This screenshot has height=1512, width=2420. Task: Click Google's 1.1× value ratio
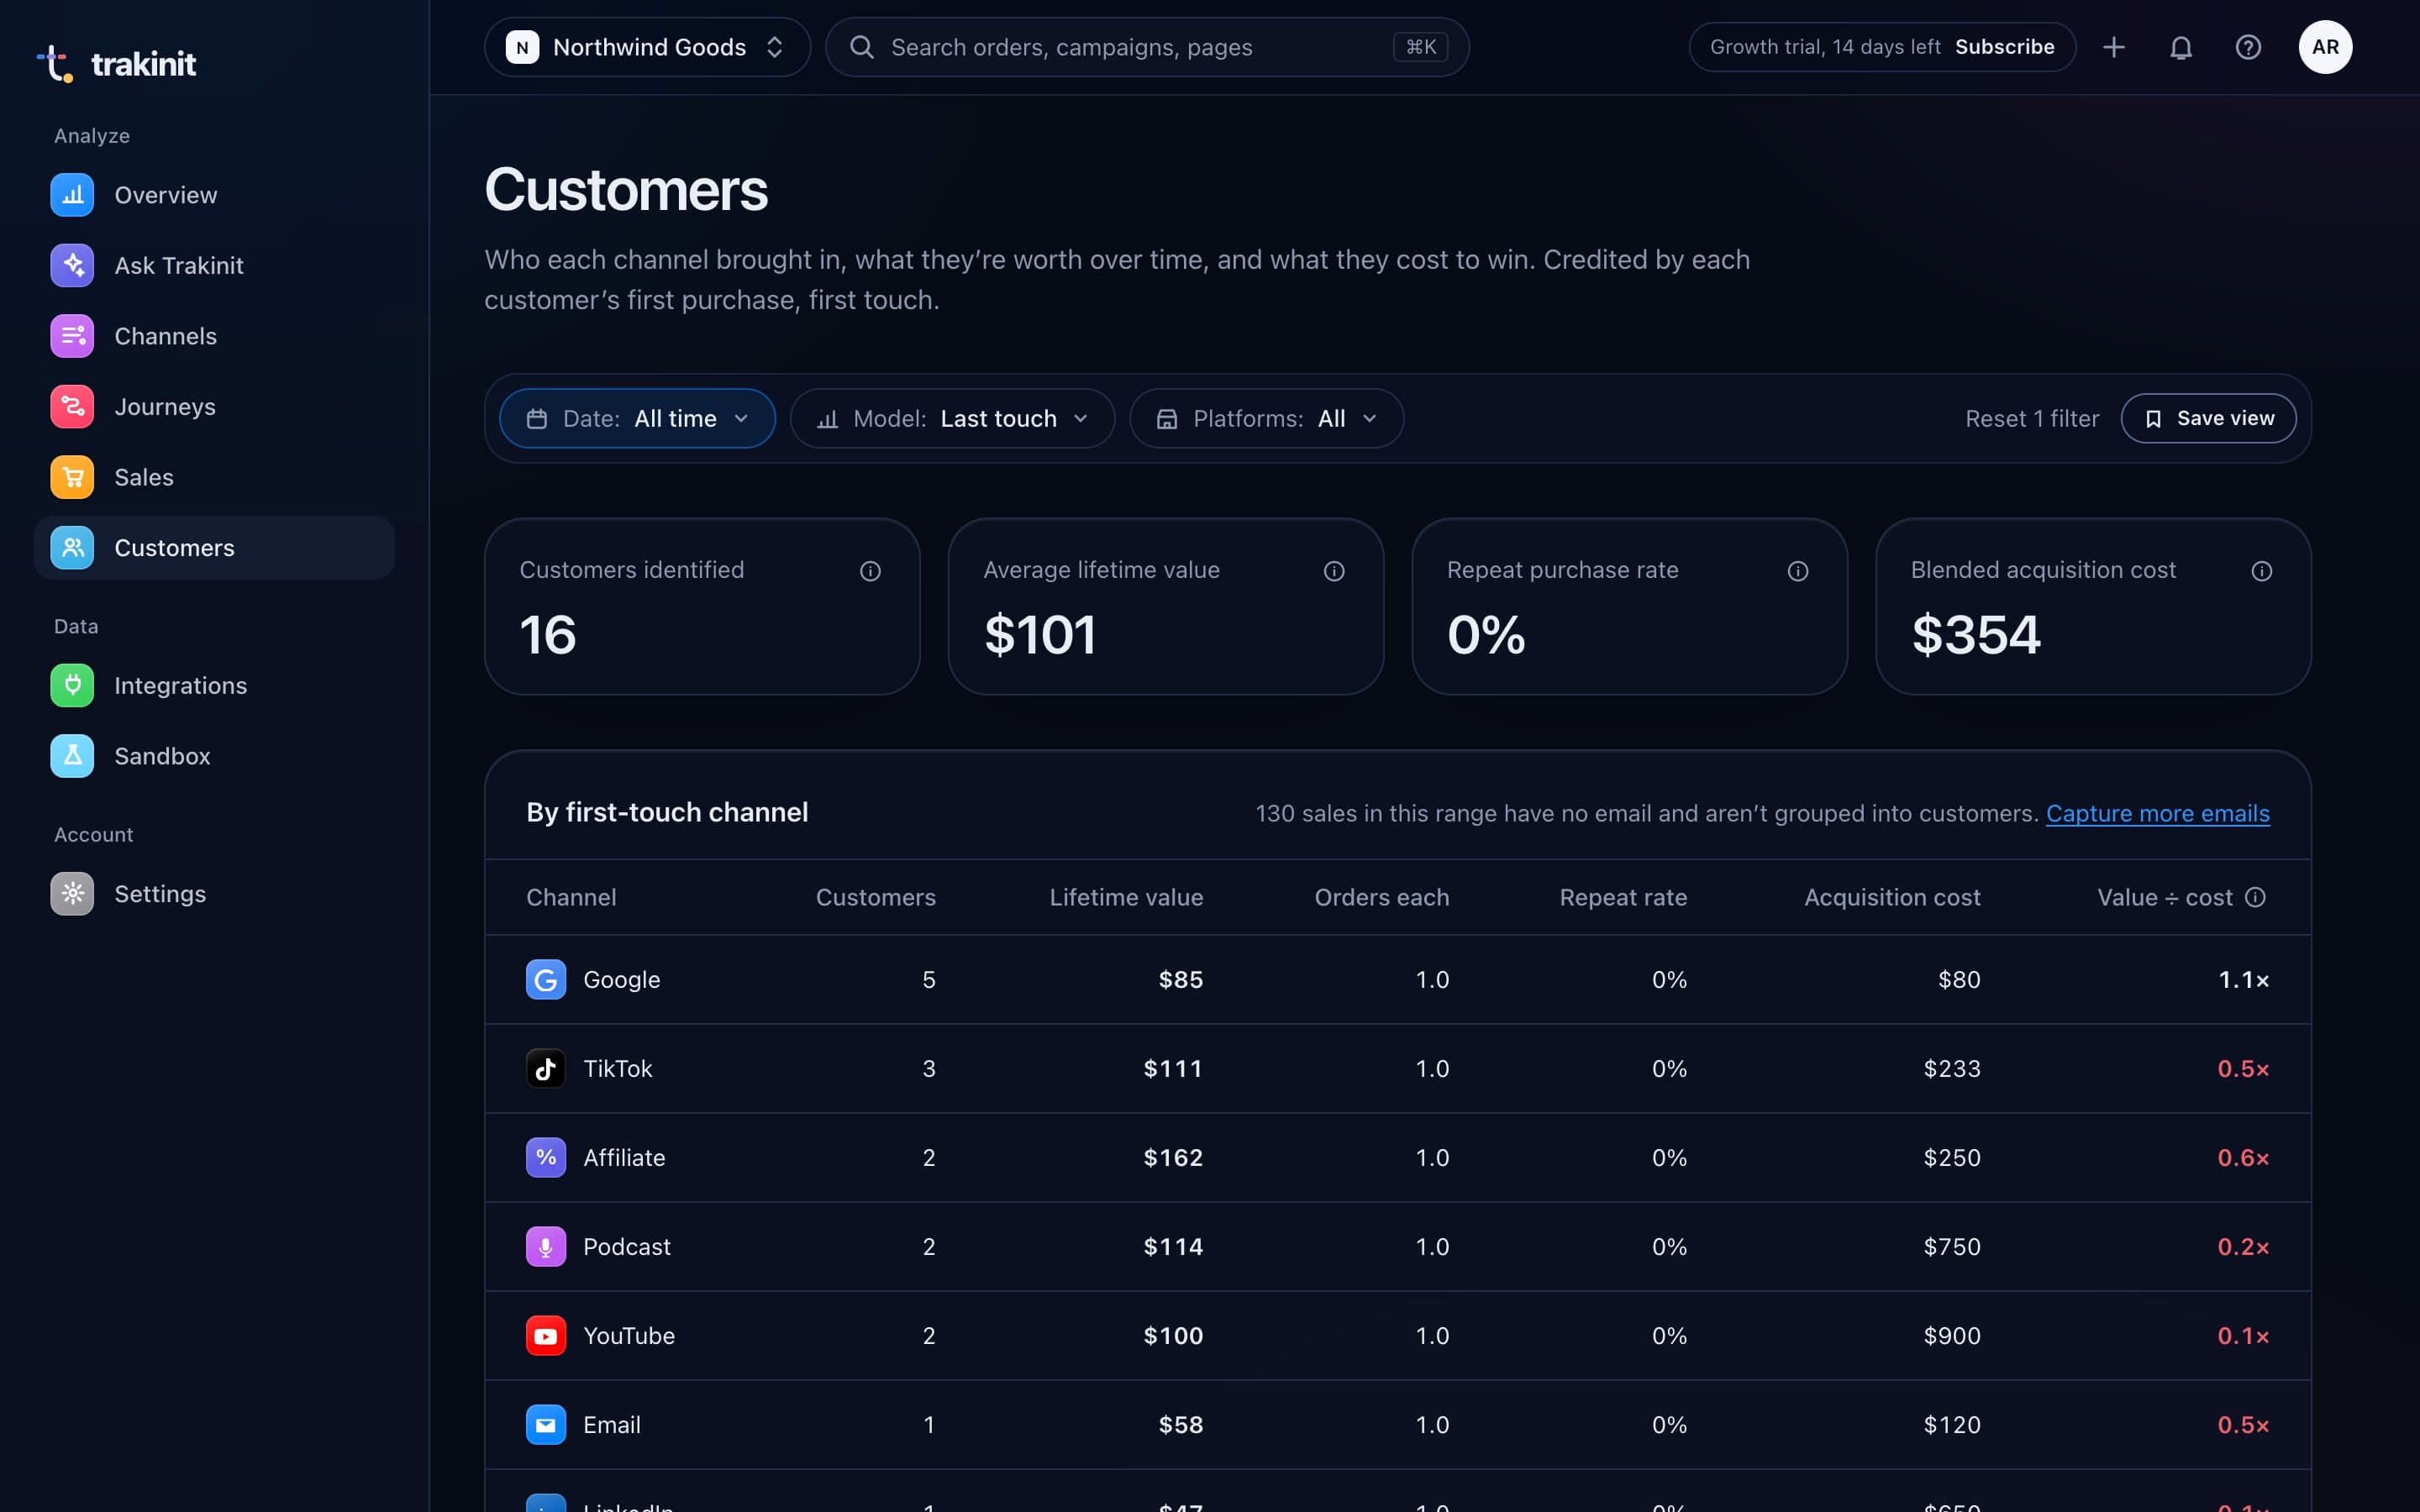[2243, 979]
